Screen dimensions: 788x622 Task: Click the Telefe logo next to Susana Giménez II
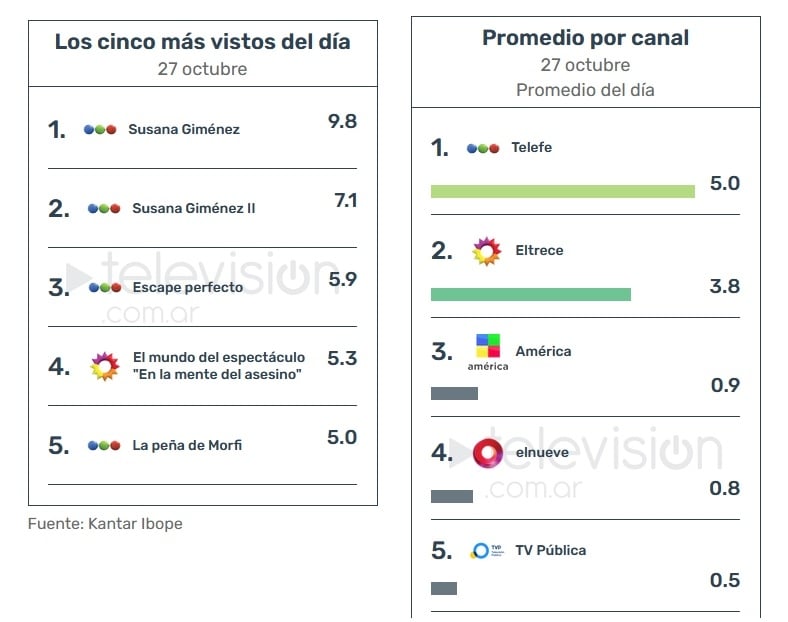[104, 209]
